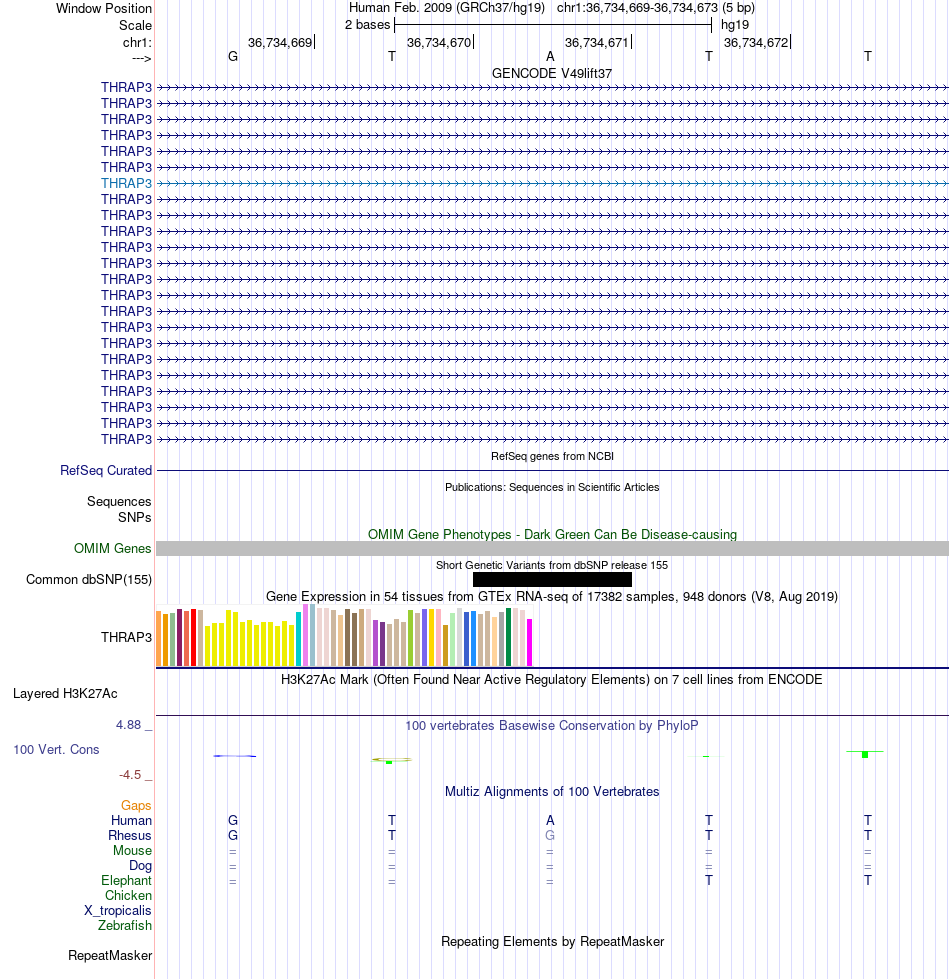Screen dimensions: 950x979
Task: Click the magenta bar in GTEx chart
Action: [x=530, y=642]
